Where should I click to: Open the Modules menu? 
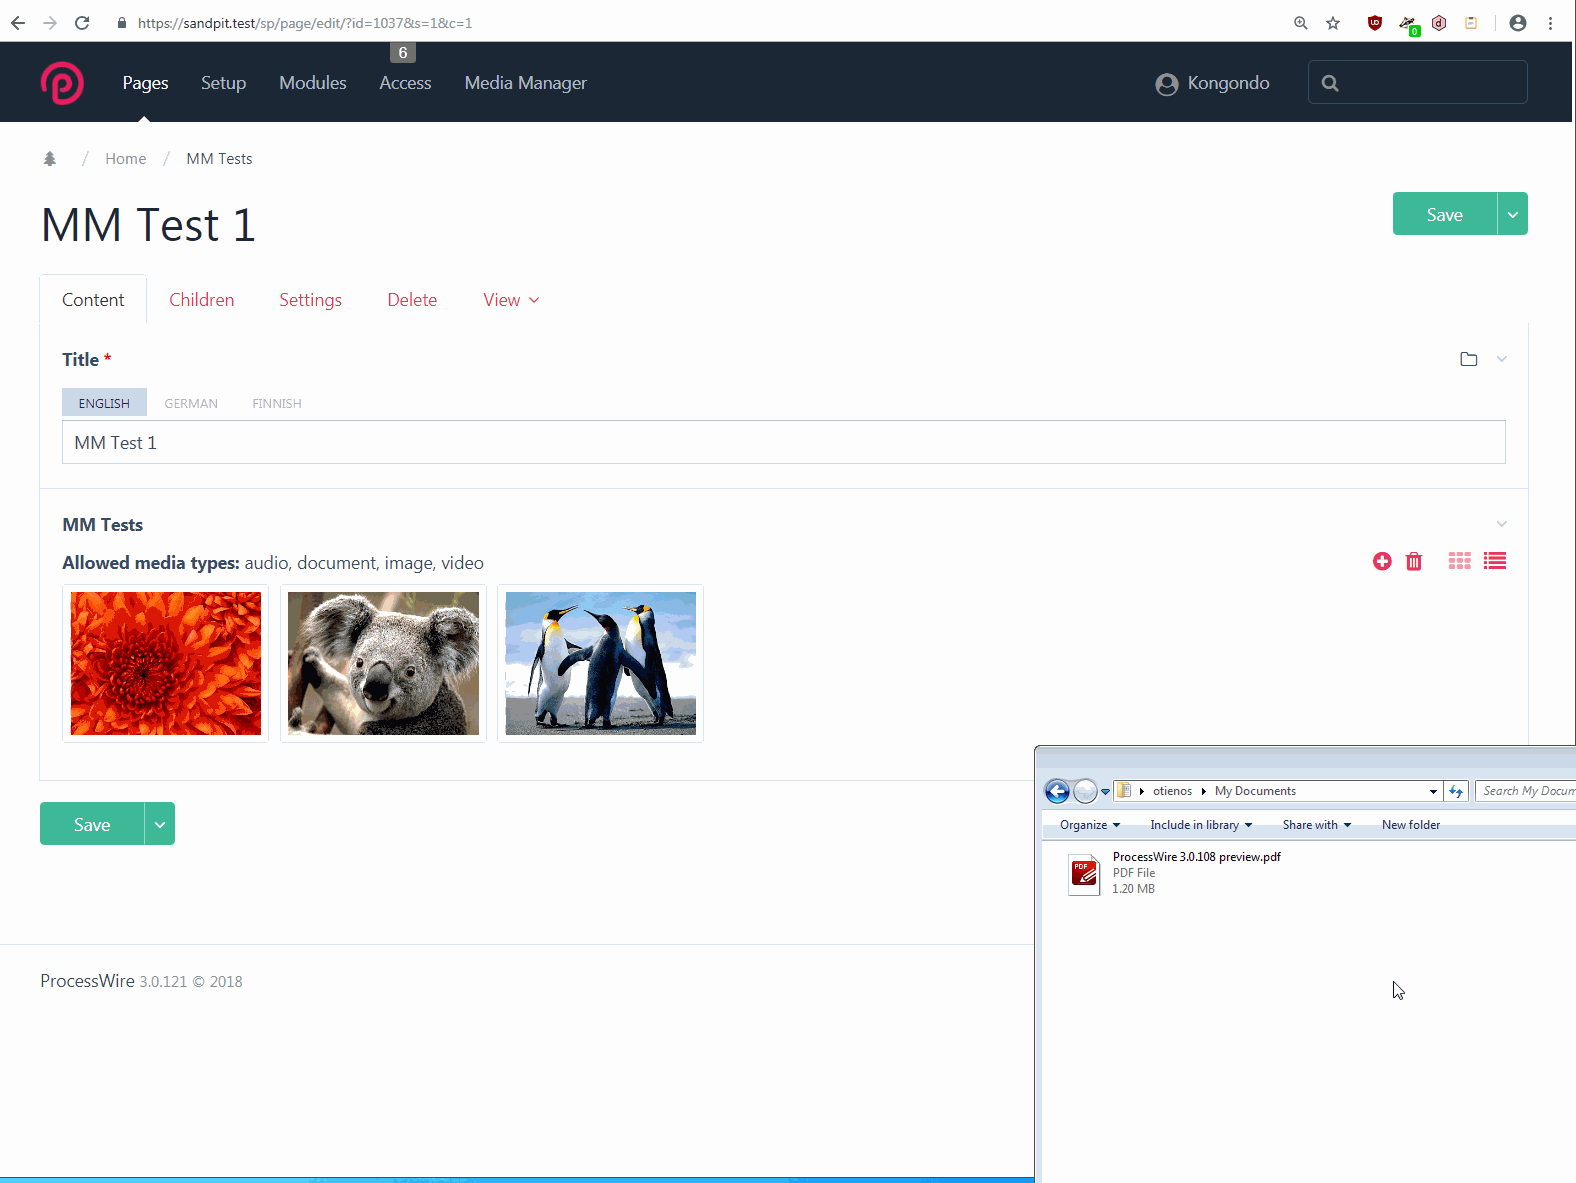click(313, 83)
